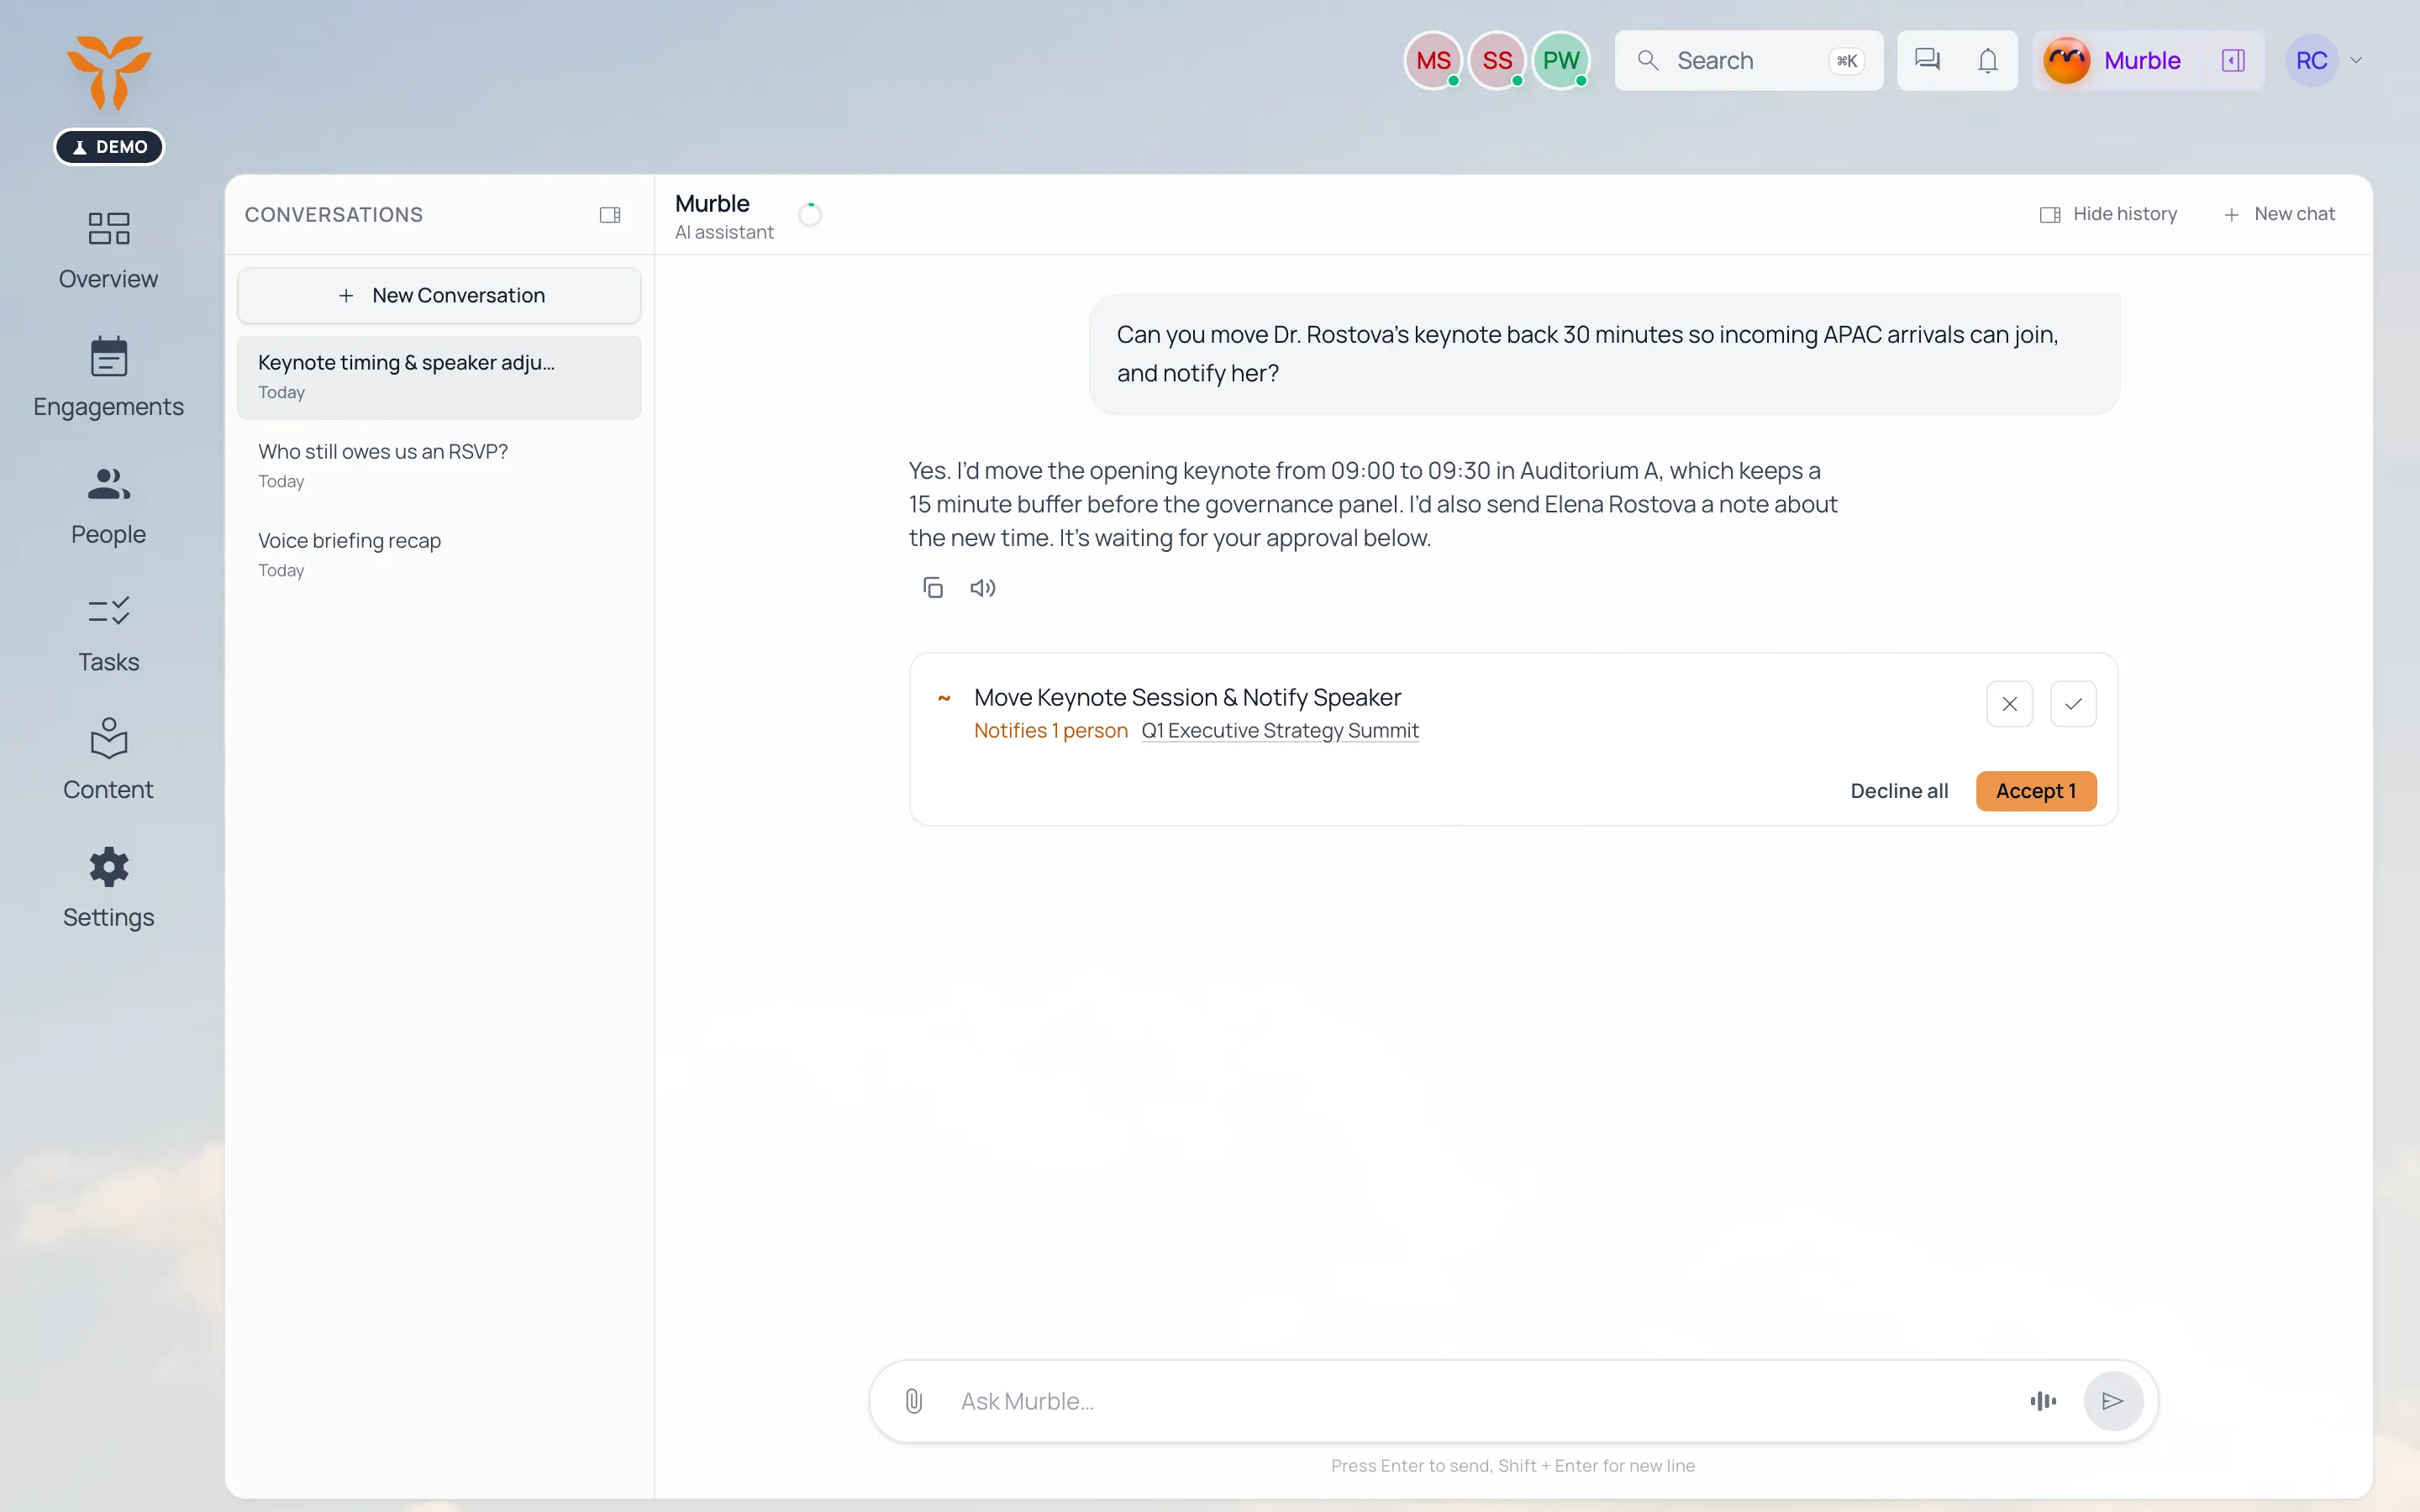Screen dimensions: 2420x1512
Task: Expand the RC account dropdown chevron
Action: click(x=2356, y=60)
